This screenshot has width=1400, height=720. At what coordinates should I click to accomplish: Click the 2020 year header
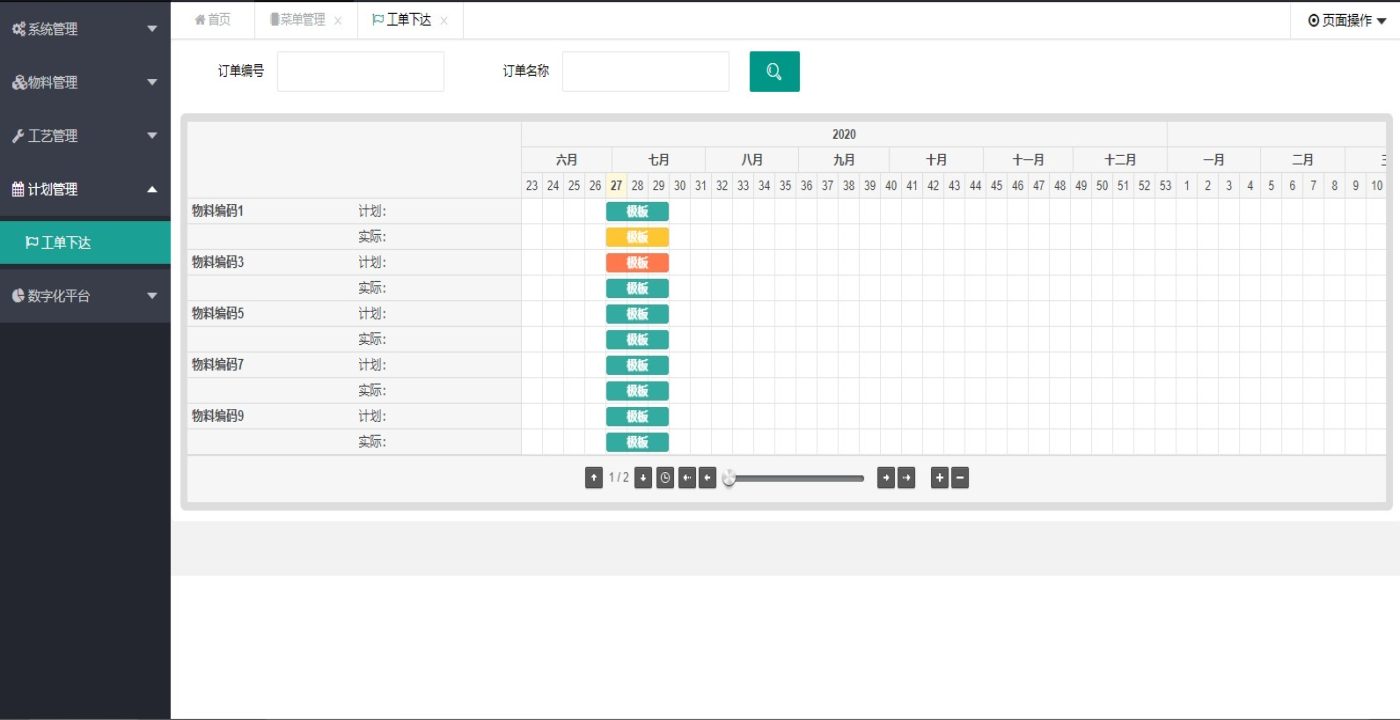click(844, 134)
